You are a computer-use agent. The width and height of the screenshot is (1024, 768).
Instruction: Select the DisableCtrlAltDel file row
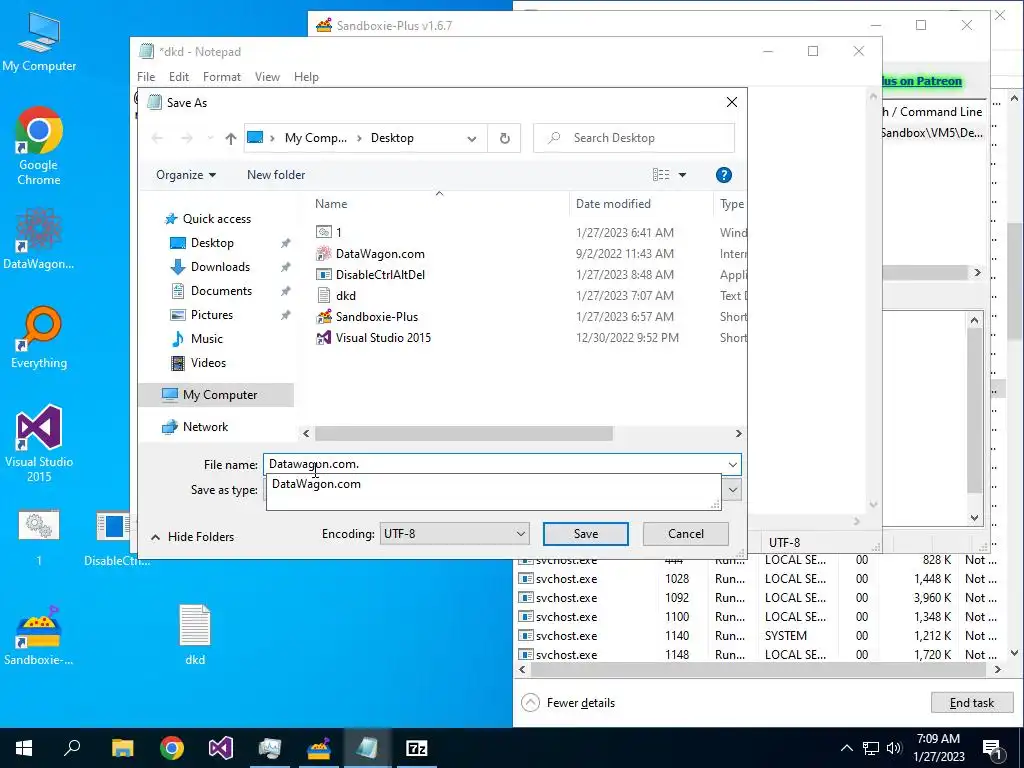(x=529, y=275)
